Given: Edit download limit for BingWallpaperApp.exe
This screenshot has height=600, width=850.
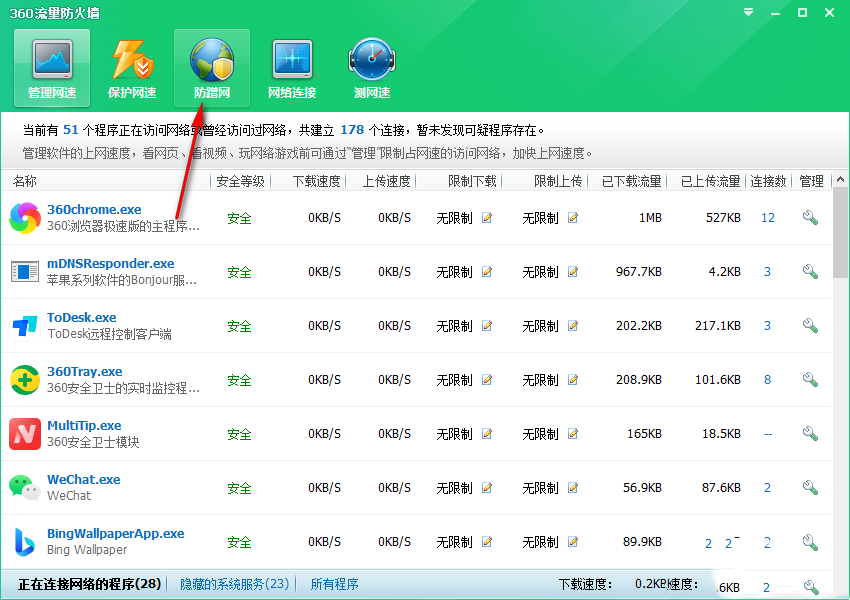Looking at the screenshot, I should point(487,541).
